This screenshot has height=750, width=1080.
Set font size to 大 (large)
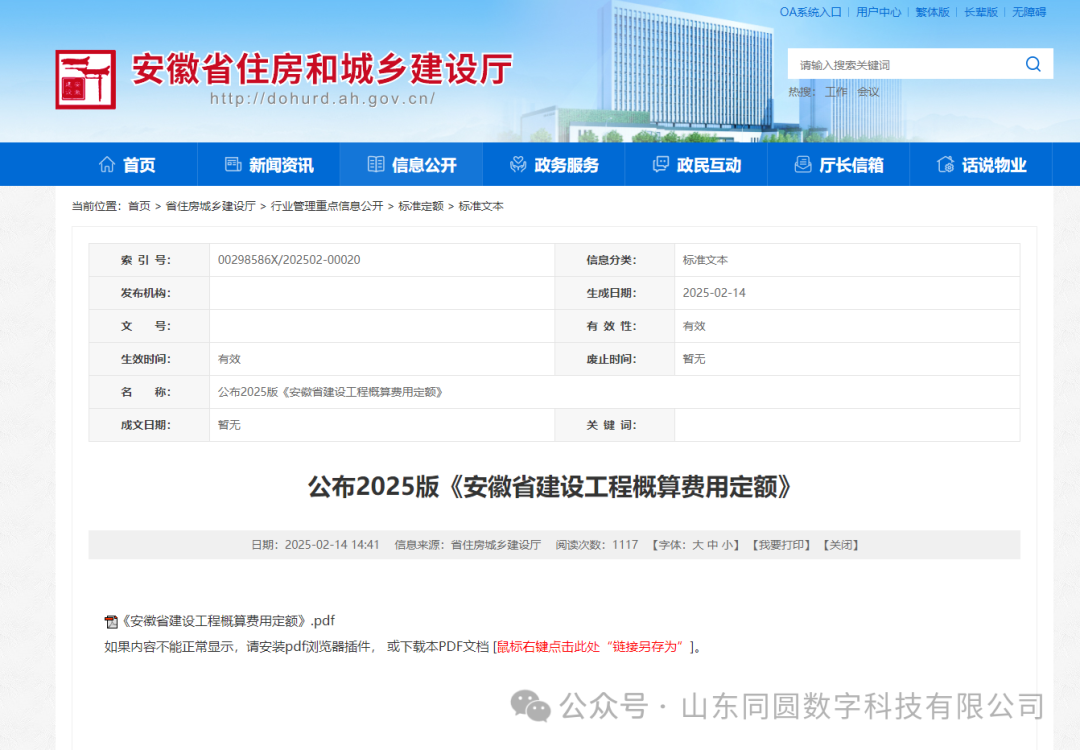point(697,545)
